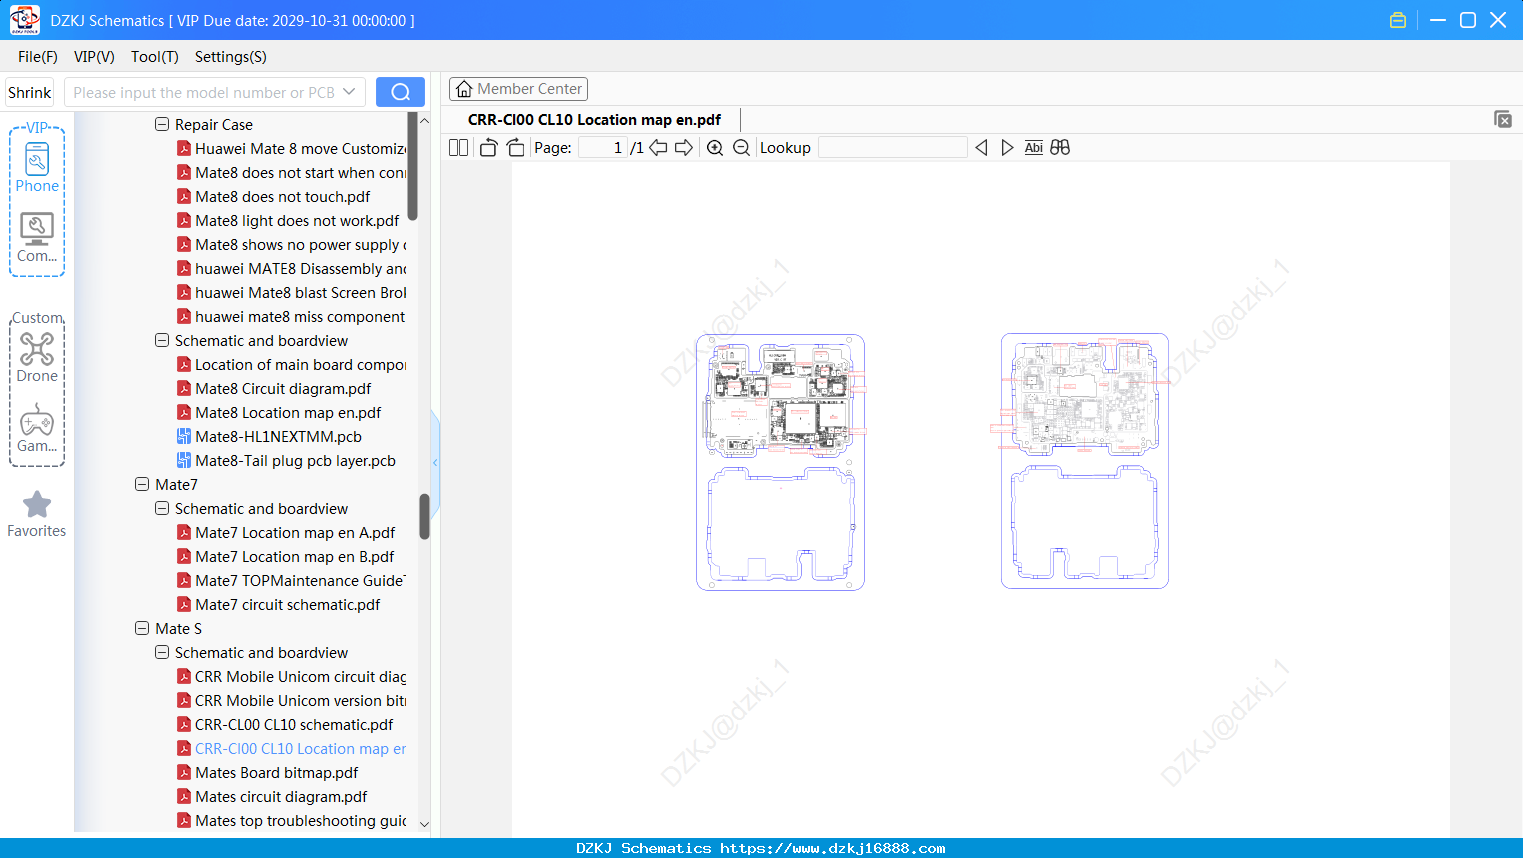Go to next page arrow
This screenshot has width=1523, height=858.
pyautogui.click(x=684, y=148)
